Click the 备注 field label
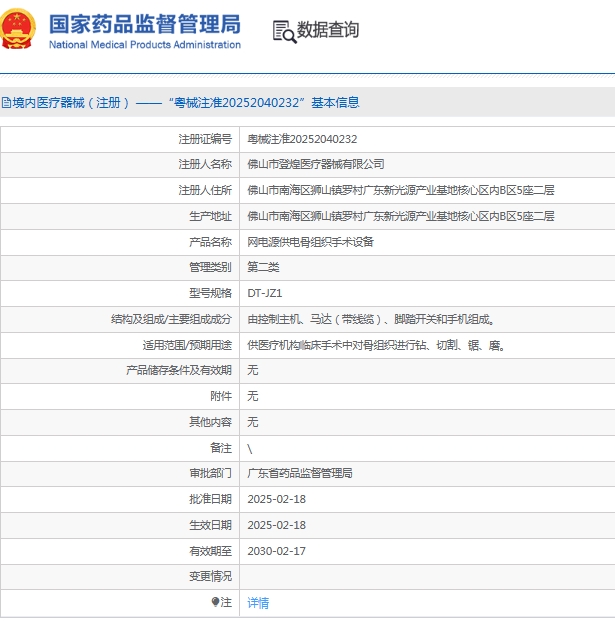 [221, 448]
